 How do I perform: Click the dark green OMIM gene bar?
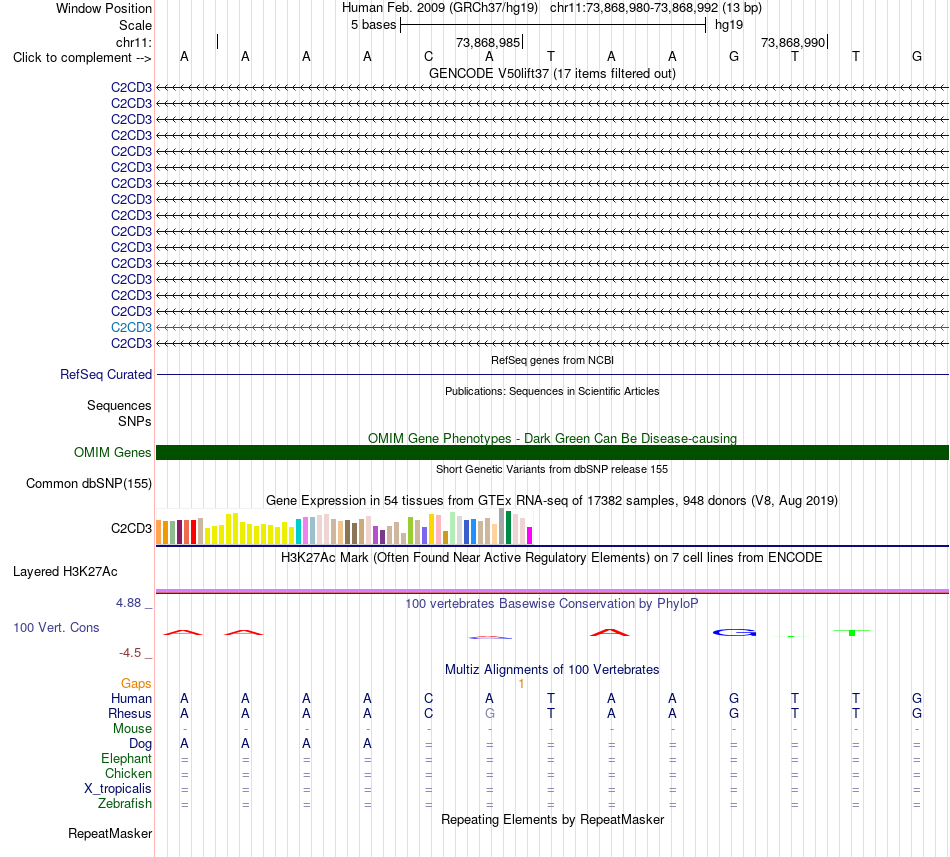[552, 452]
